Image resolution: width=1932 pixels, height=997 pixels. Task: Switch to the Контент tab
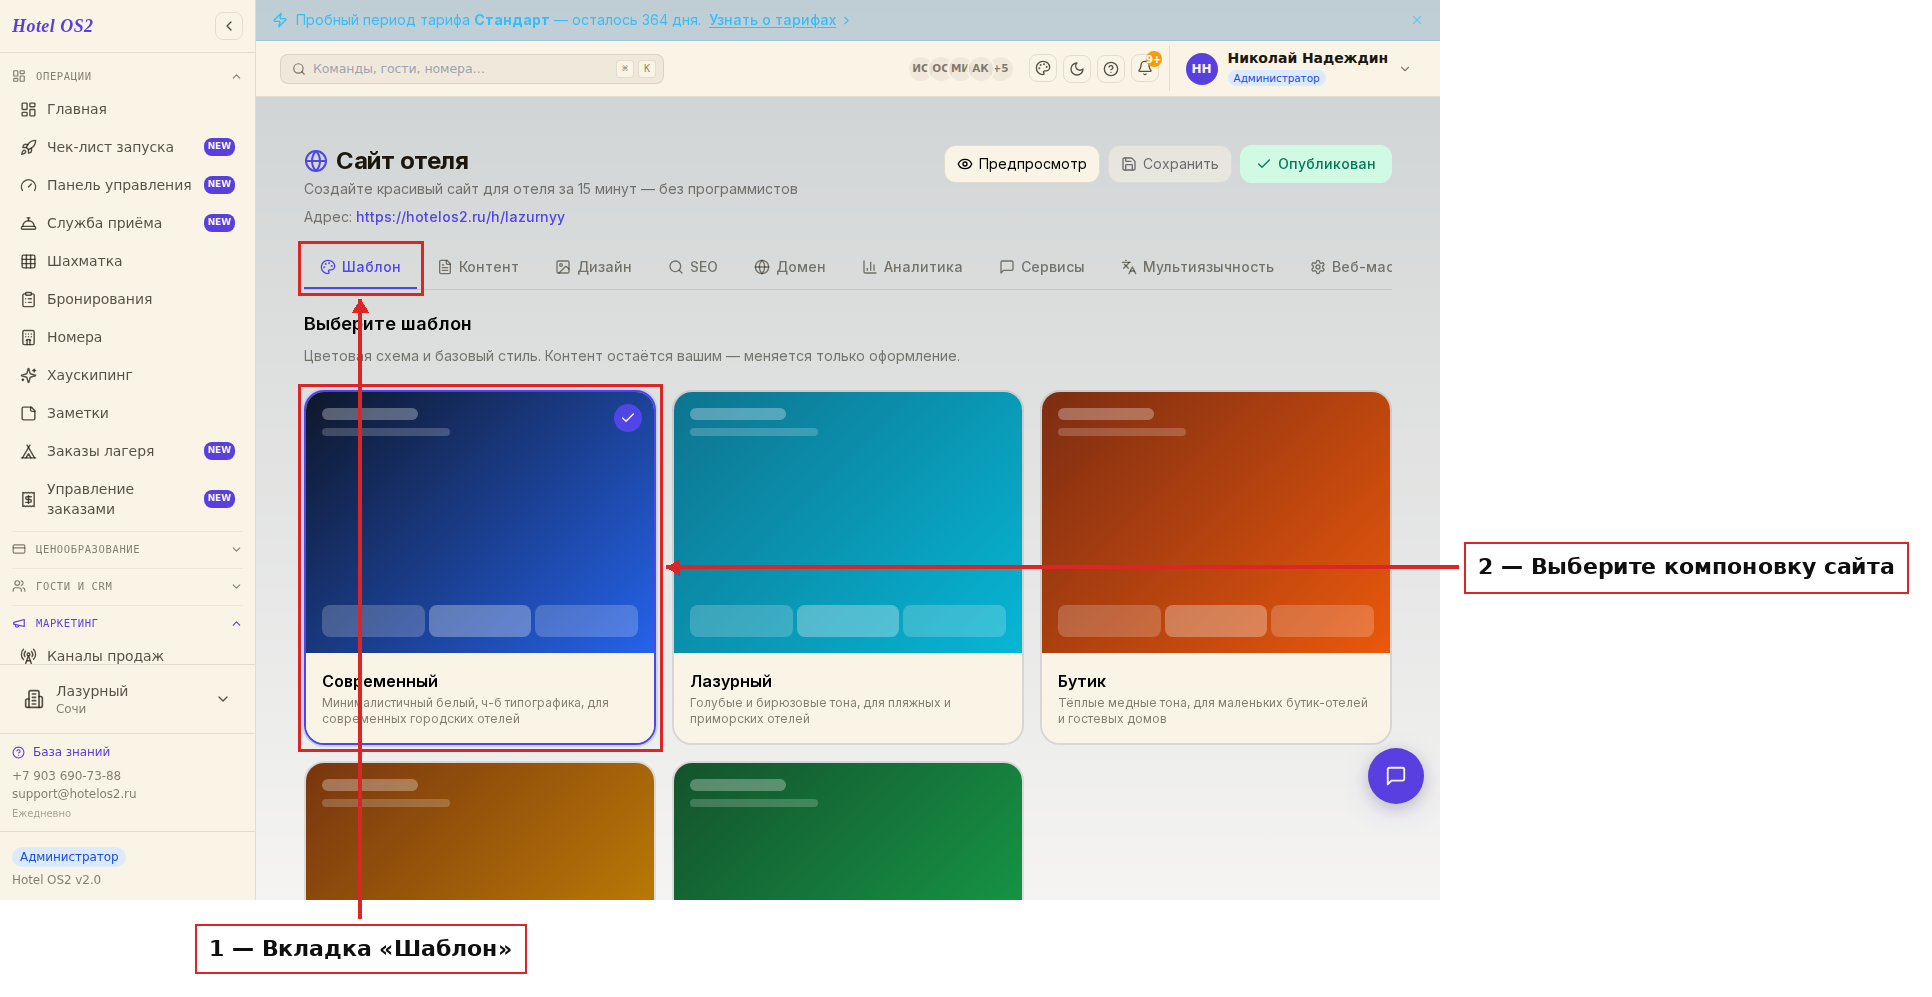click(x=478, y=267)
